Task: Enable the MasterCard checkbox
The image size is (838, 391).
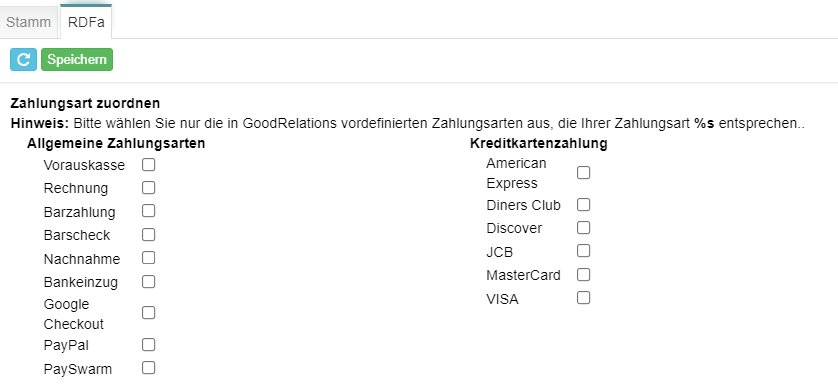Action: pos(584,275)
